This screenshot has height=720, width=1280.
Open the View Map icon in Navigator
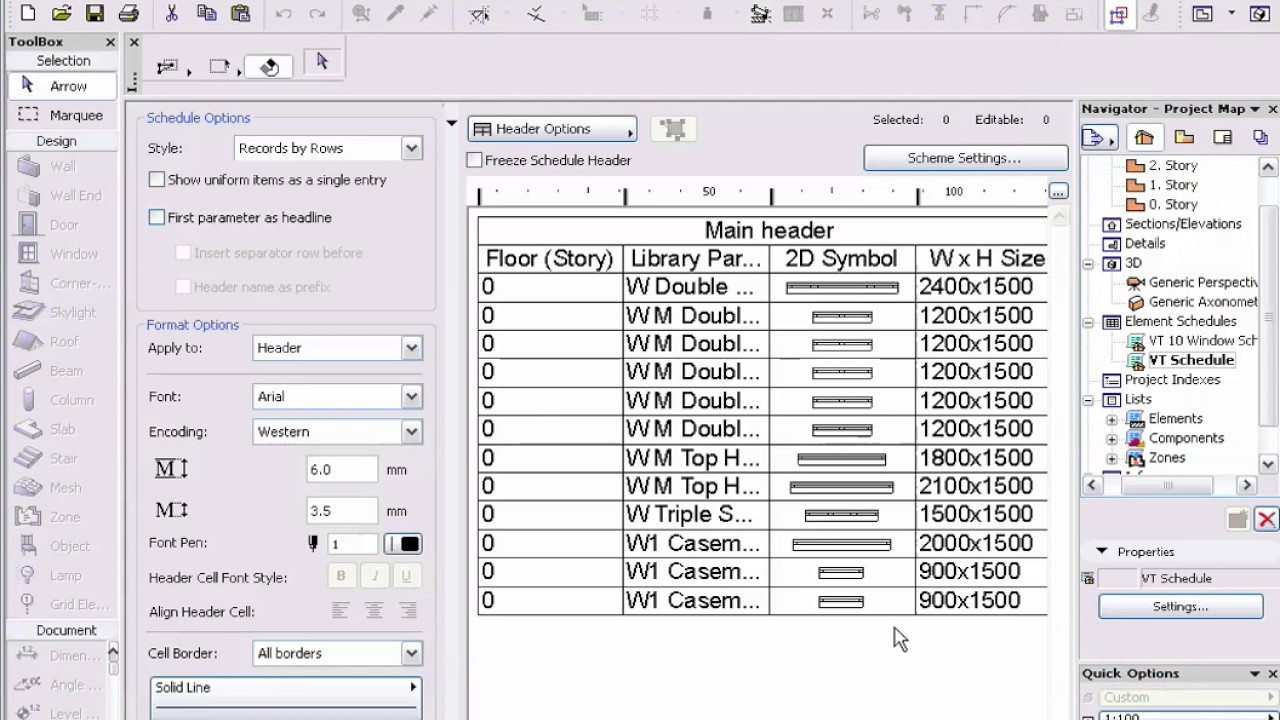tap(1184, 137)
